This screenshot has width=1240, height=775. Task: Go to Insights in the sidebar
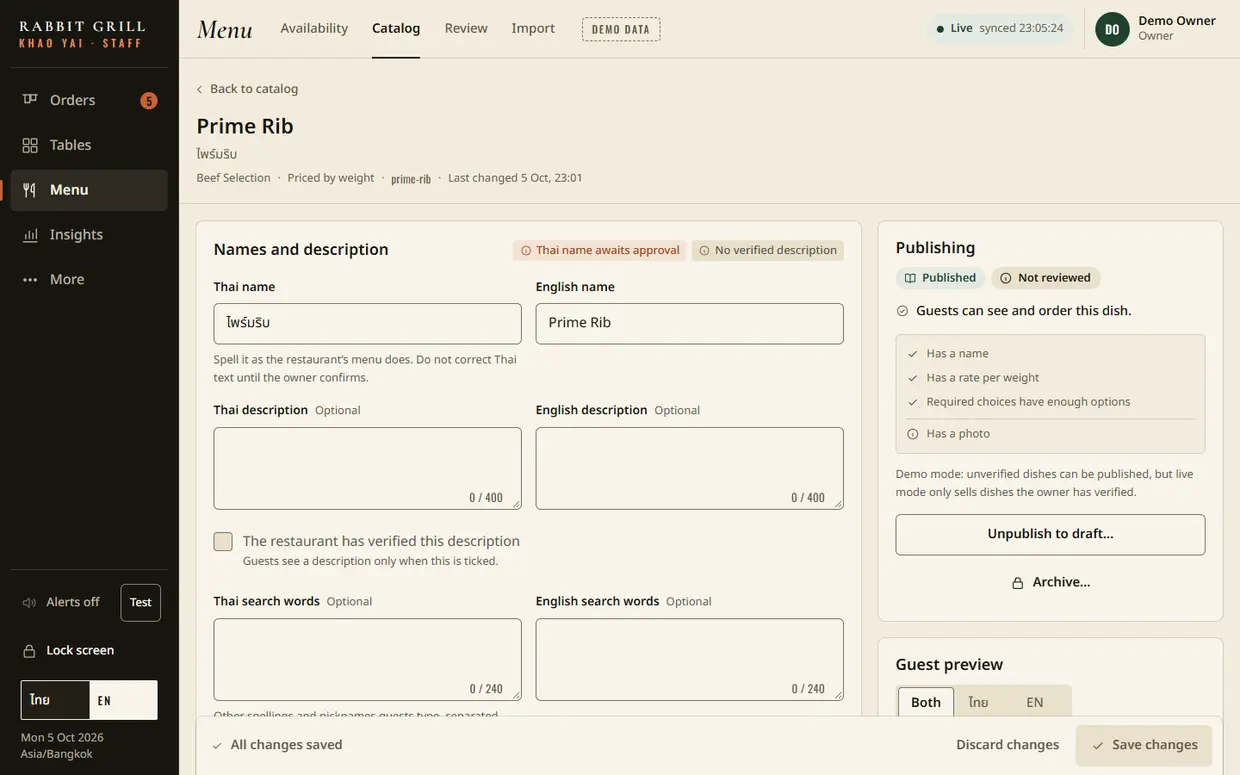[89, 235]
